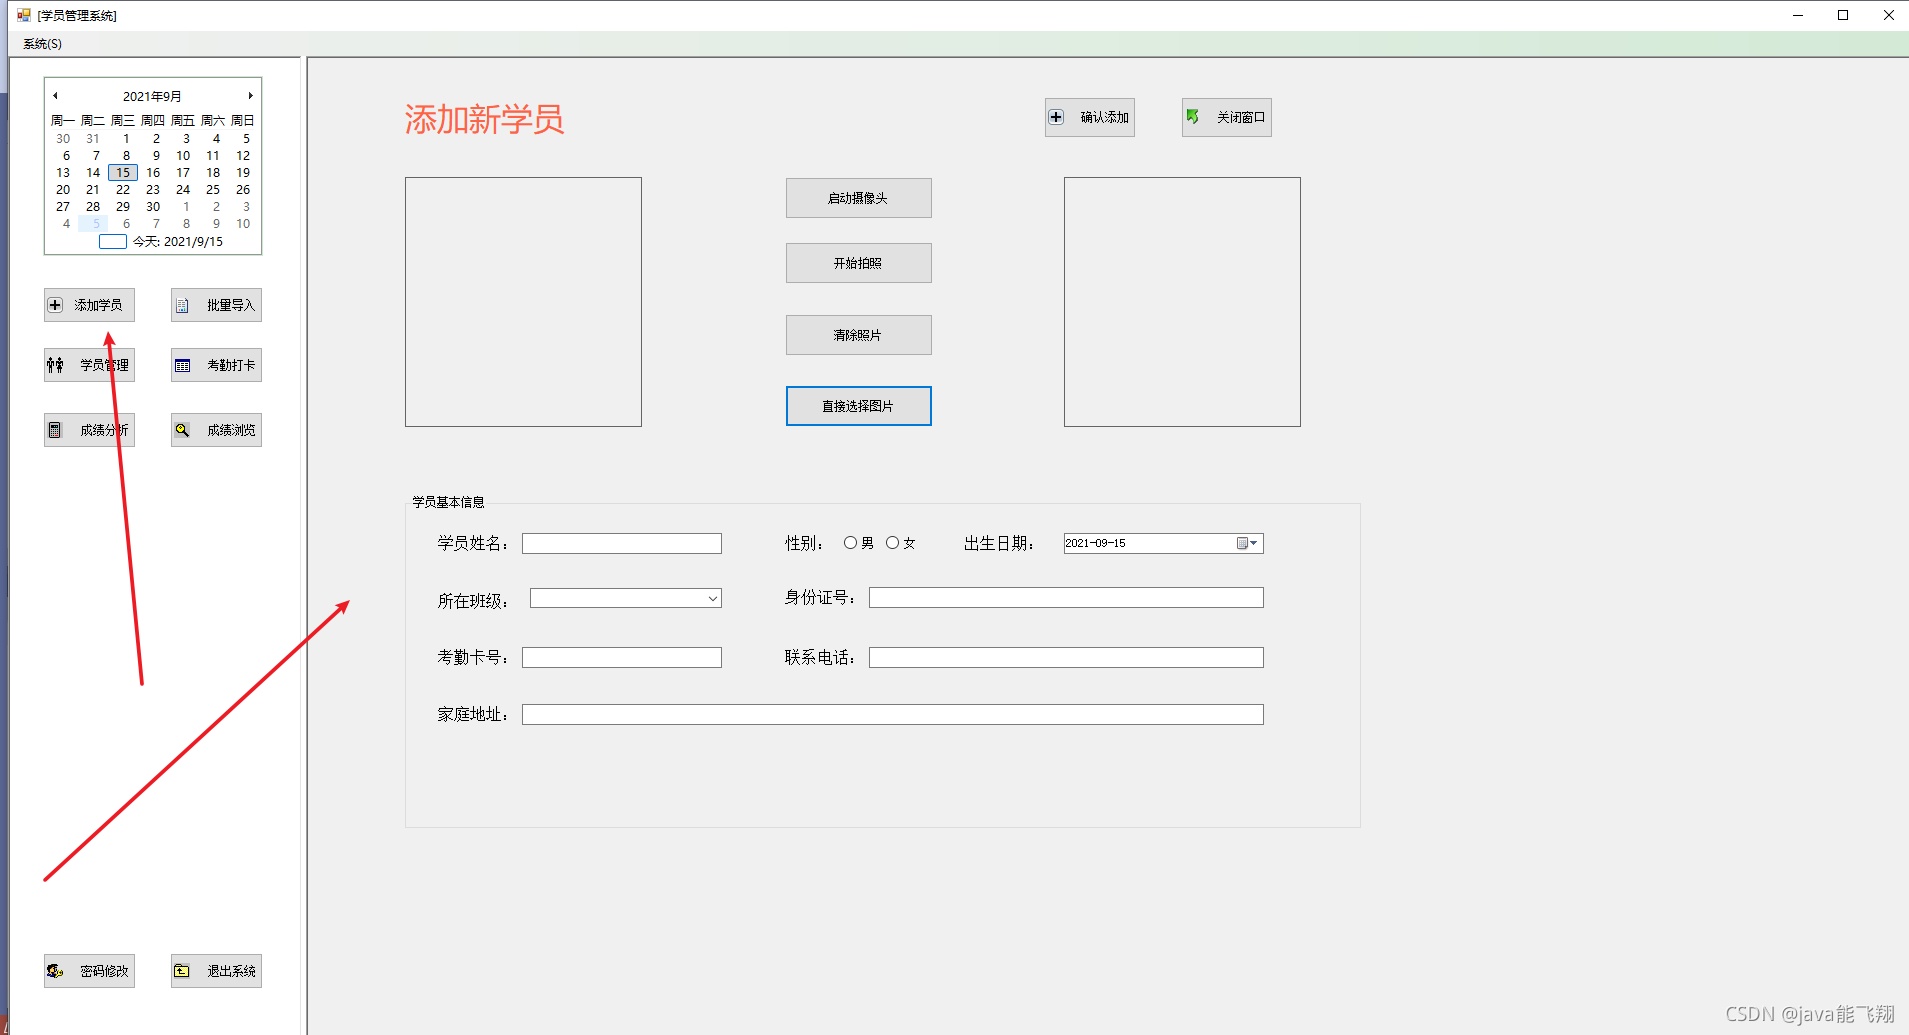Click the 确认添加 label text
Image resolution: width=1909 pixels, height=1035 pixels.
[1104, 118]
